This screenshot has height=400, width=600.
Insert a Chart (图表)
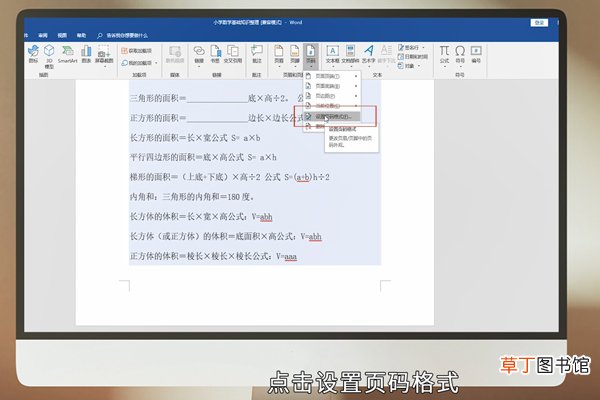[x=86, y=54]
